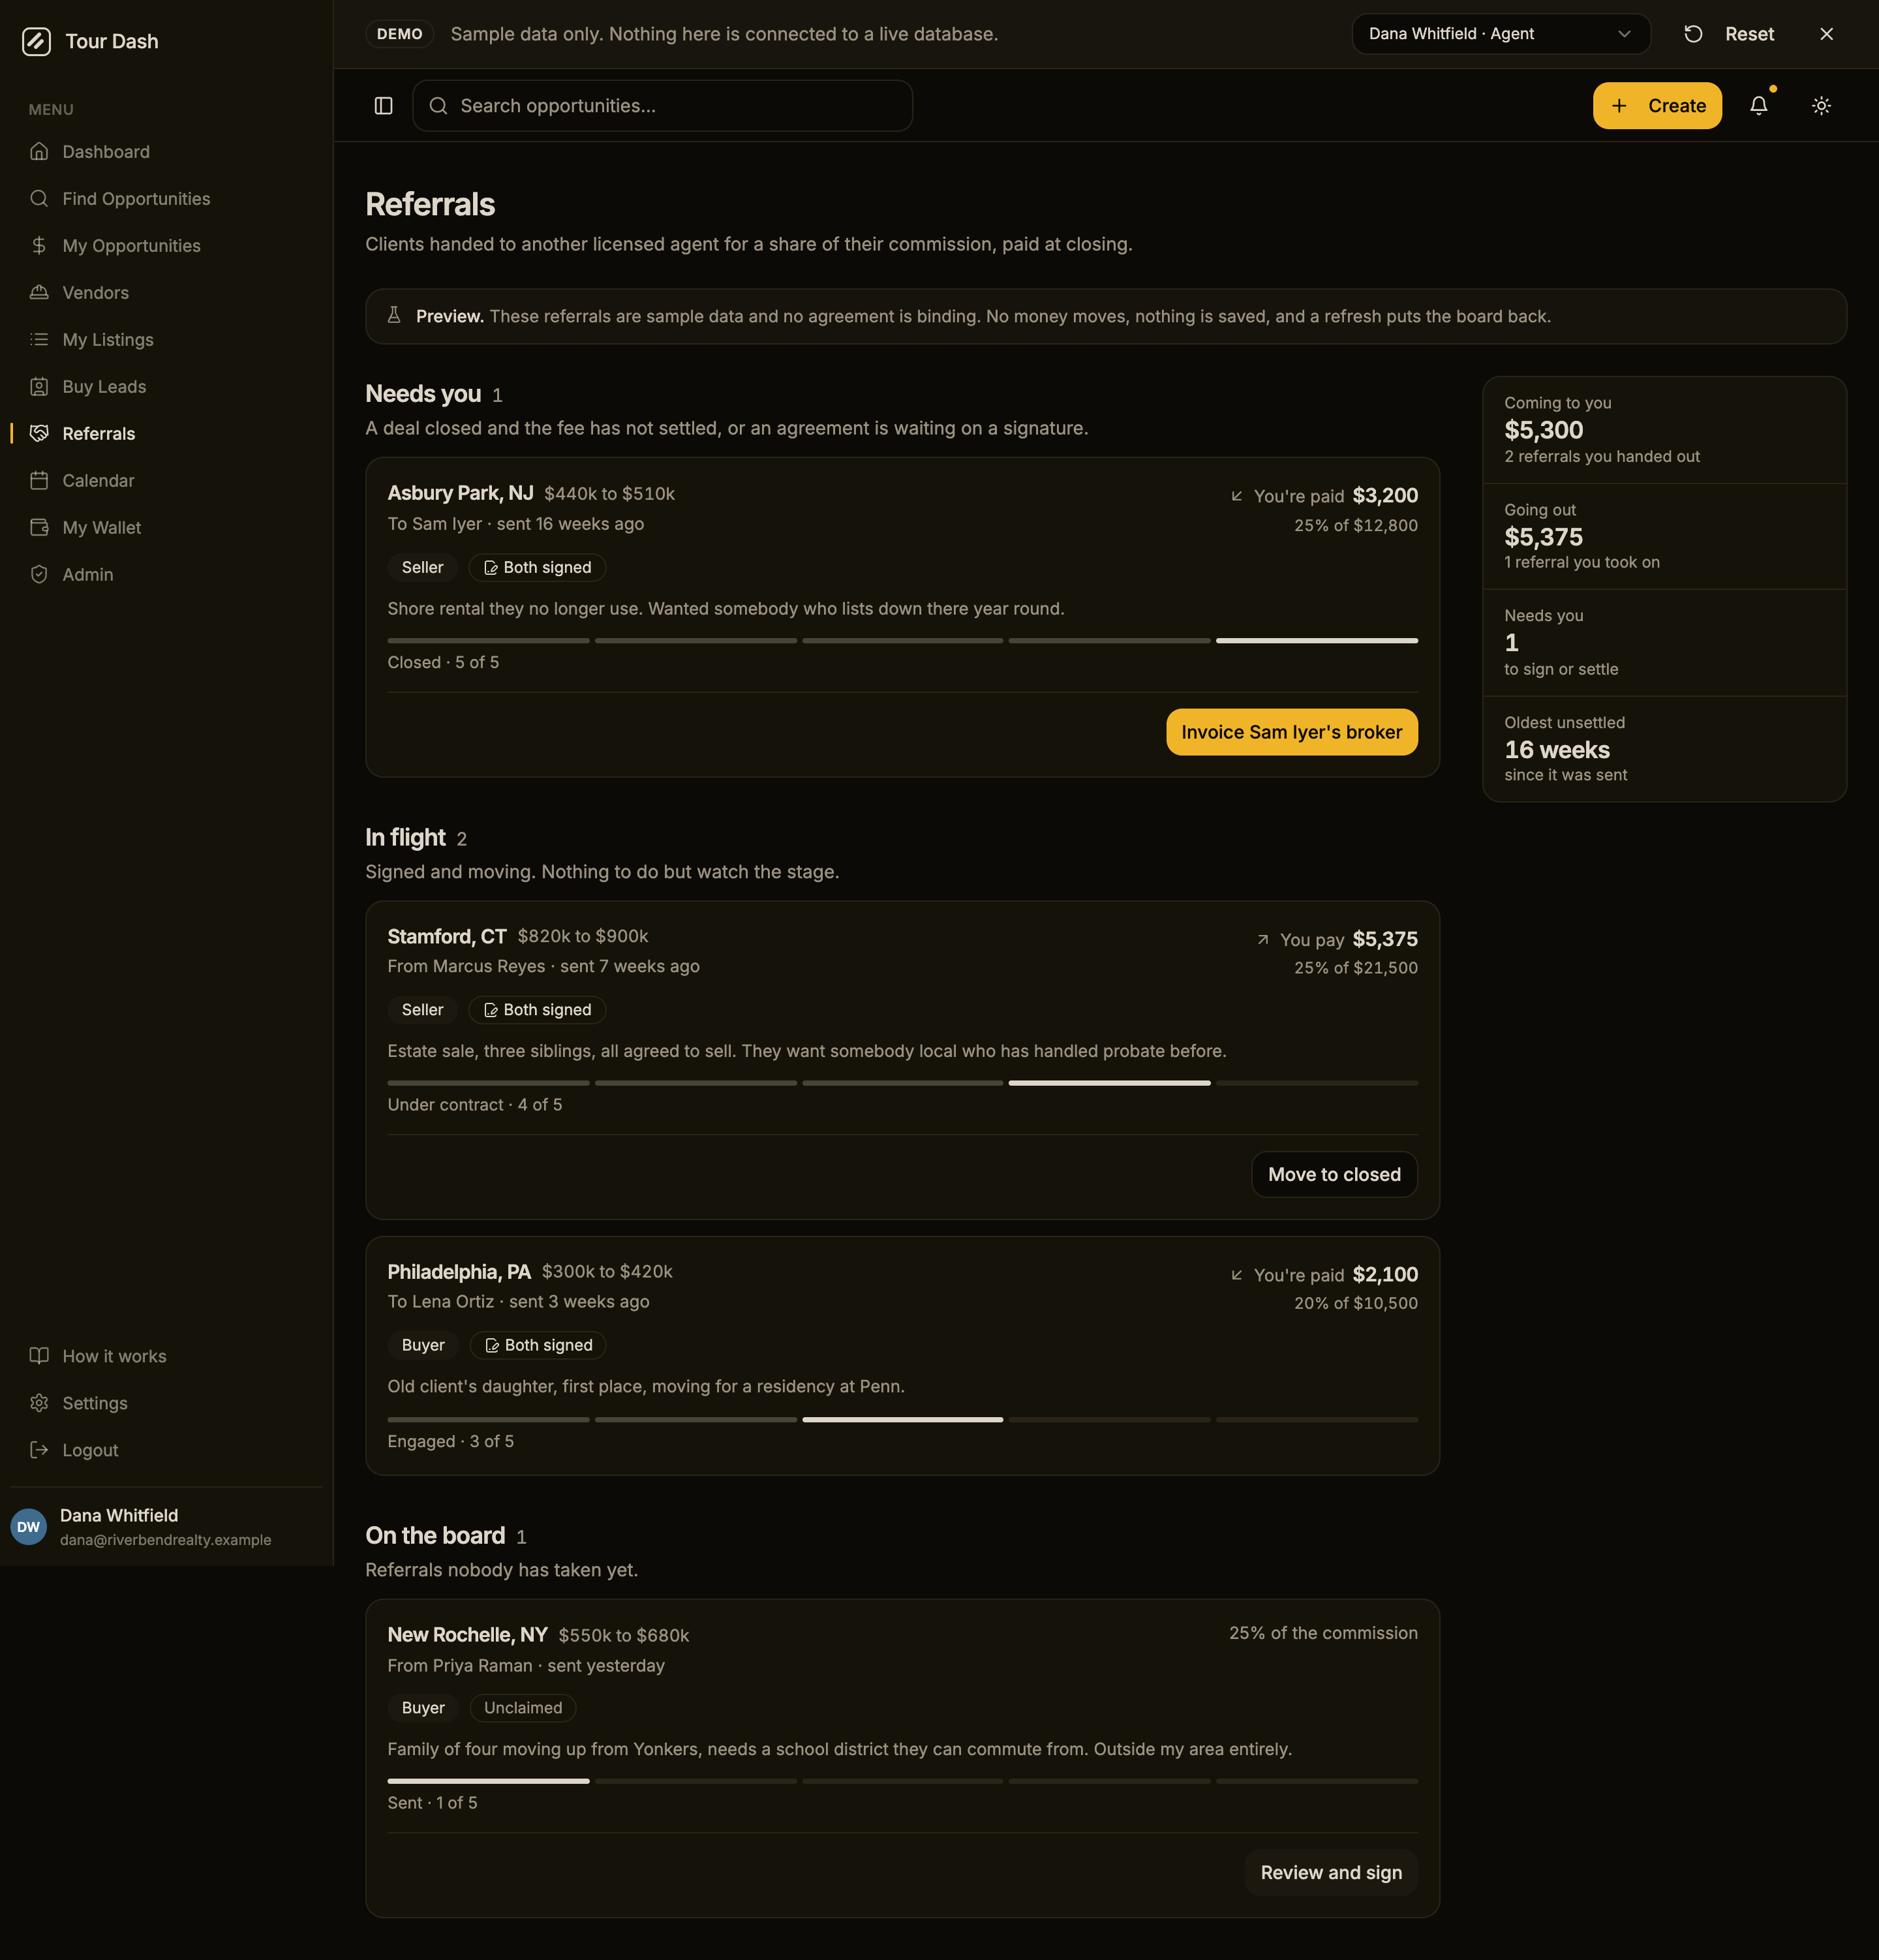Screen dimensions: 1879x1960
Task: Click the Going out $5,375 stat
Action: tap(1664, 537)
